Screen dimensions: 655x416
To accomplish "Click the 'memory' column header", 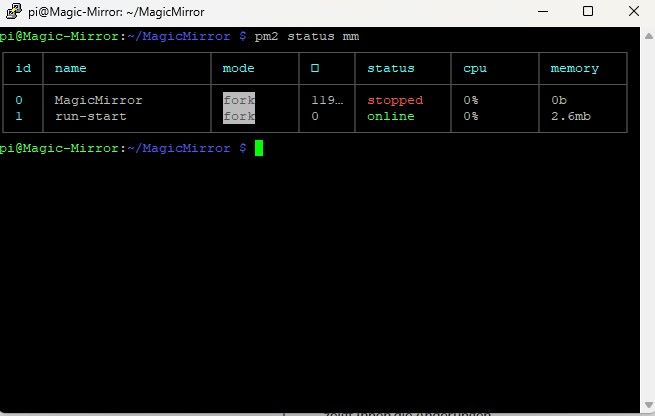I will (575, 69).
